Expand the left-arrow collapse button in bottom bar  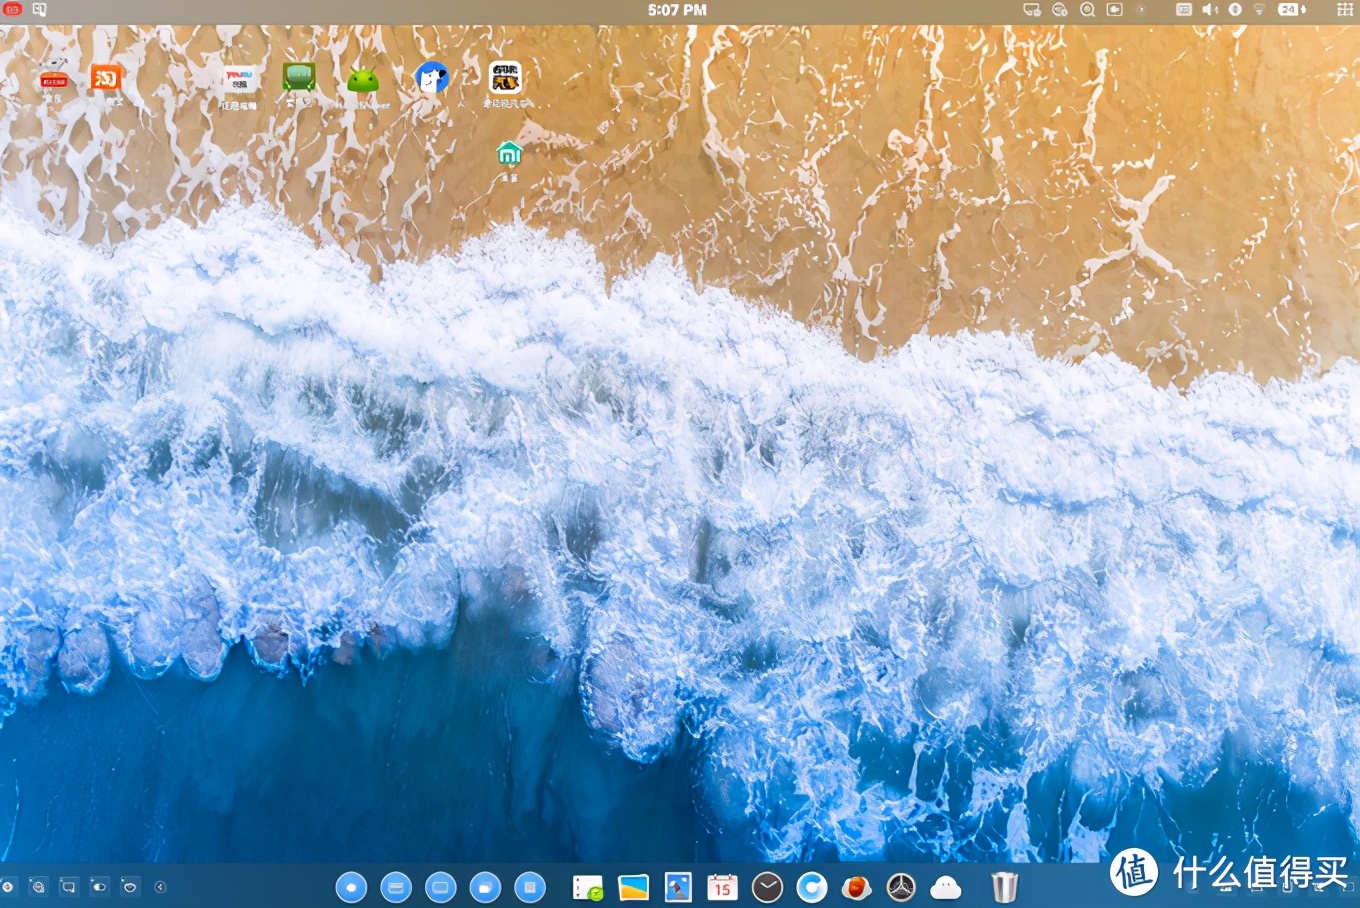click(x=160, y=887)
